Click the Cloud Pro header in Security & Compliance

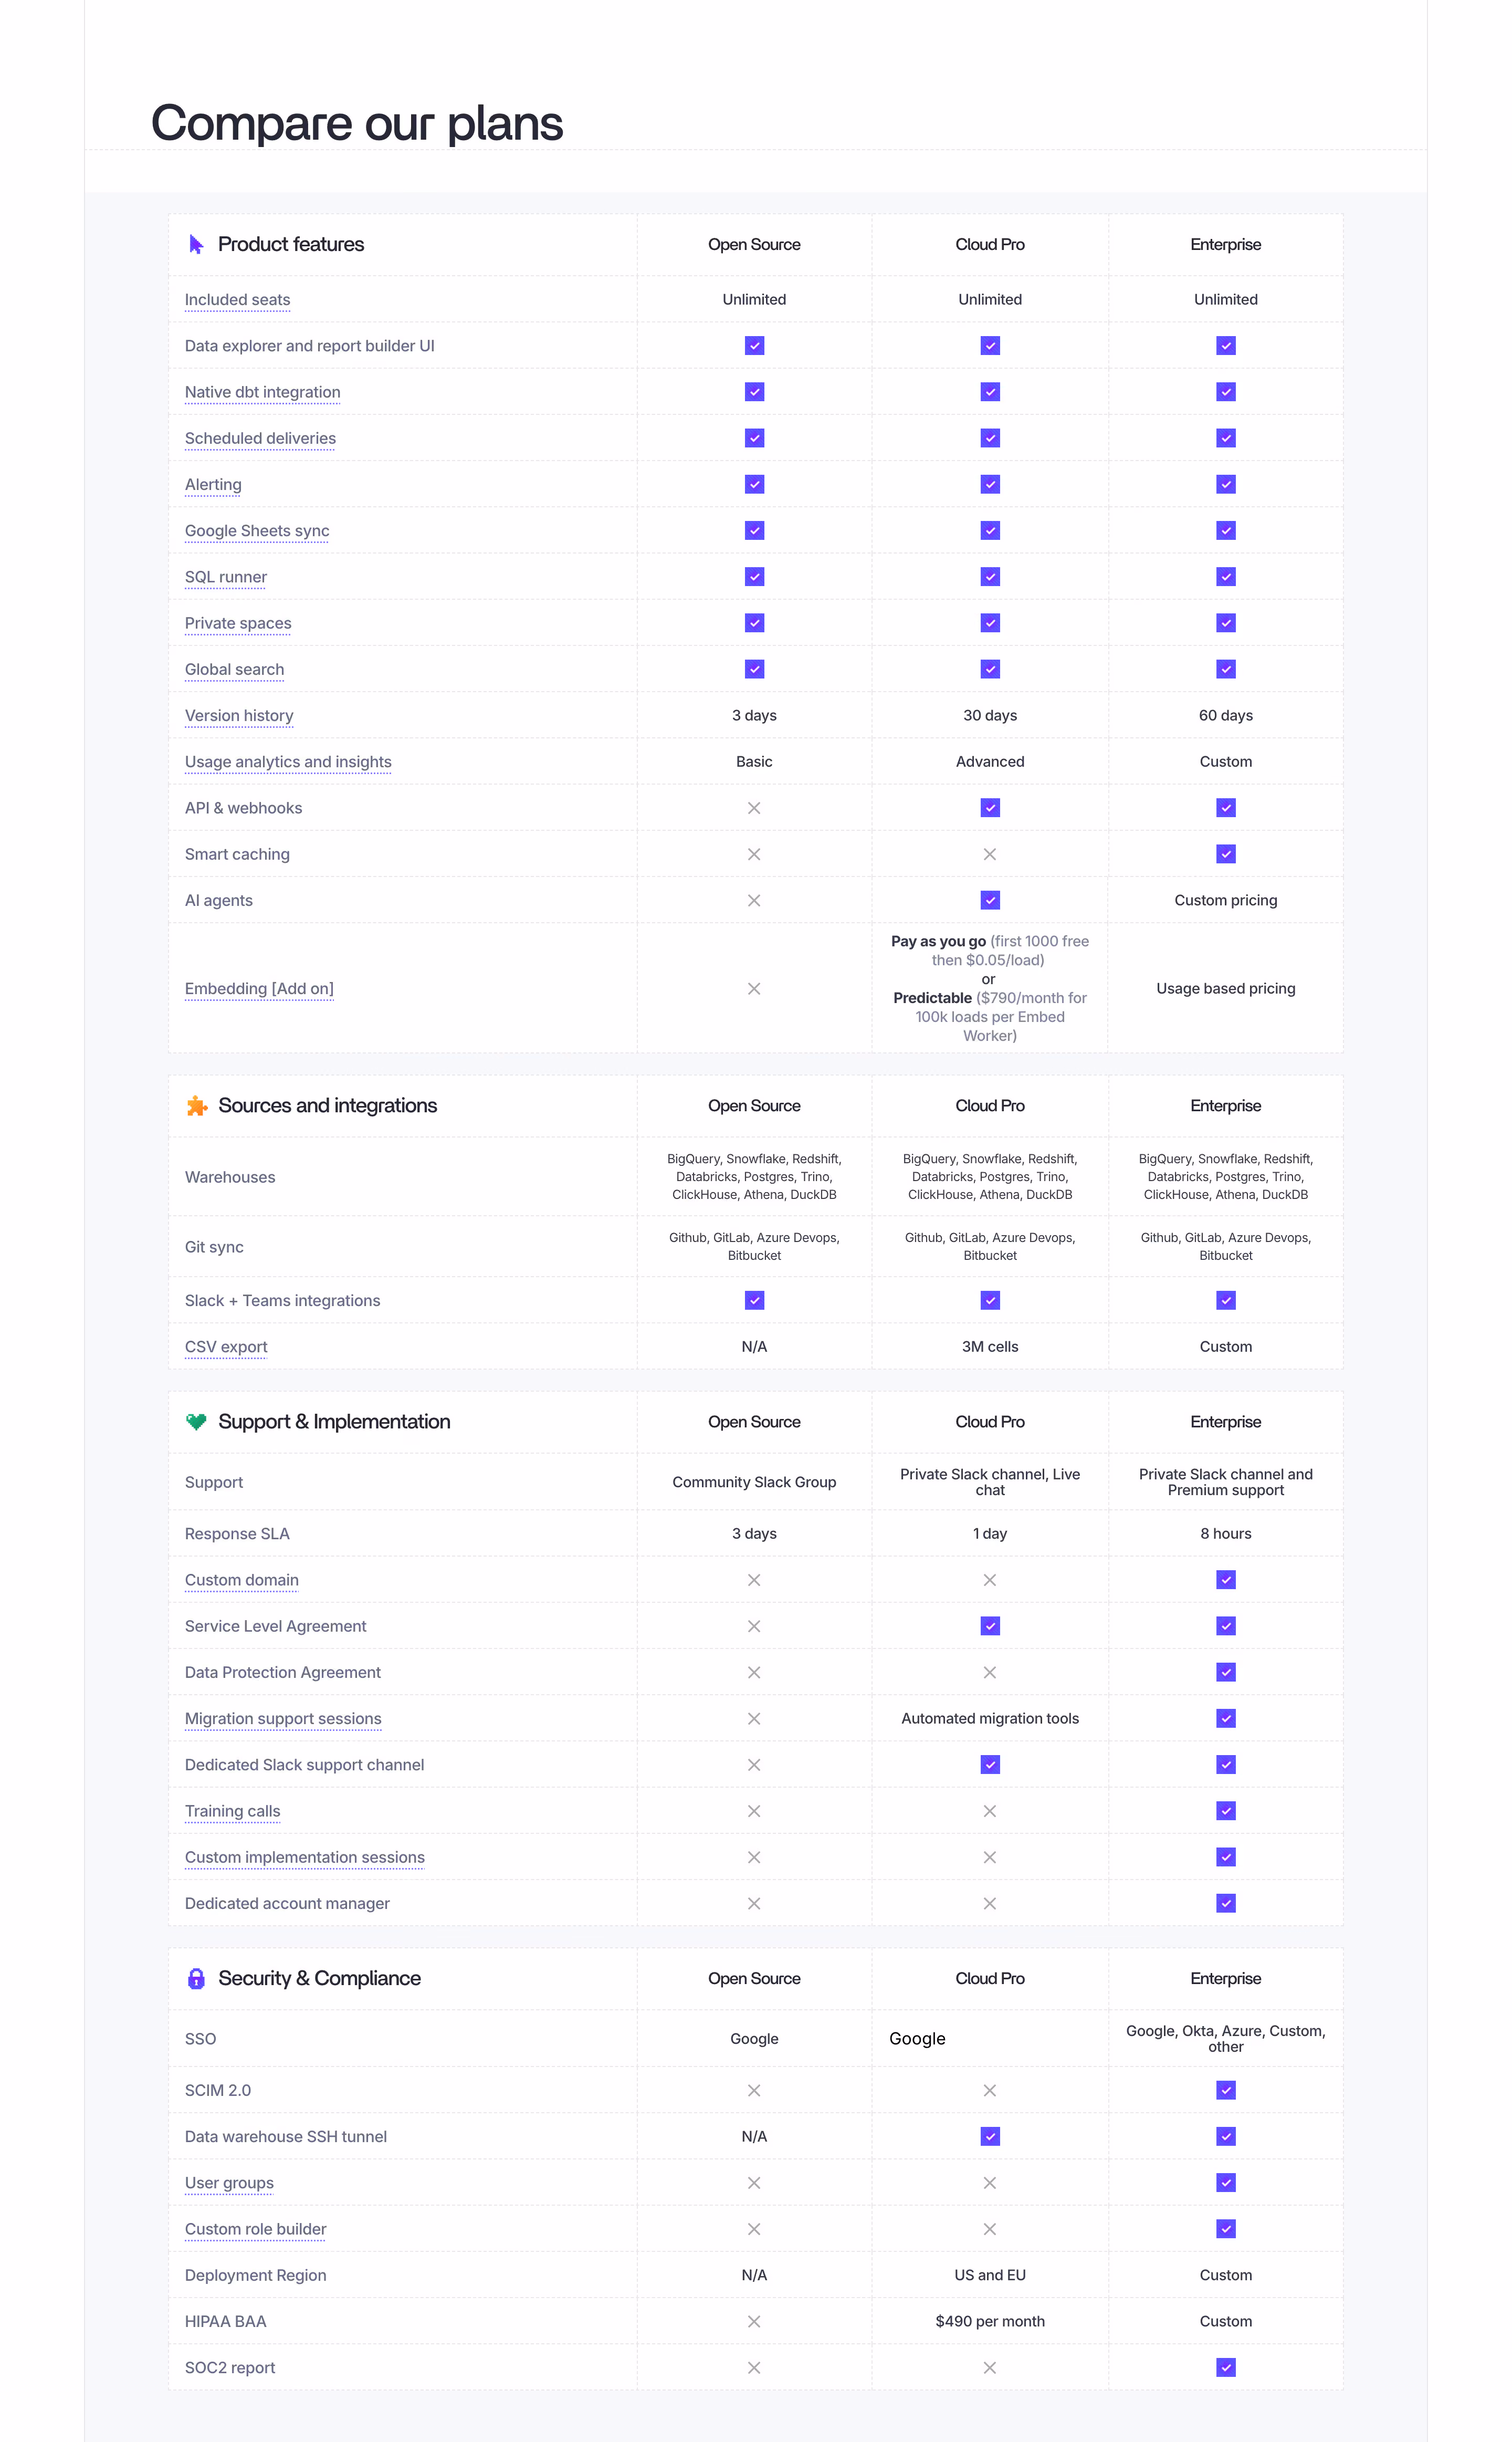(x=990, y=1979)
